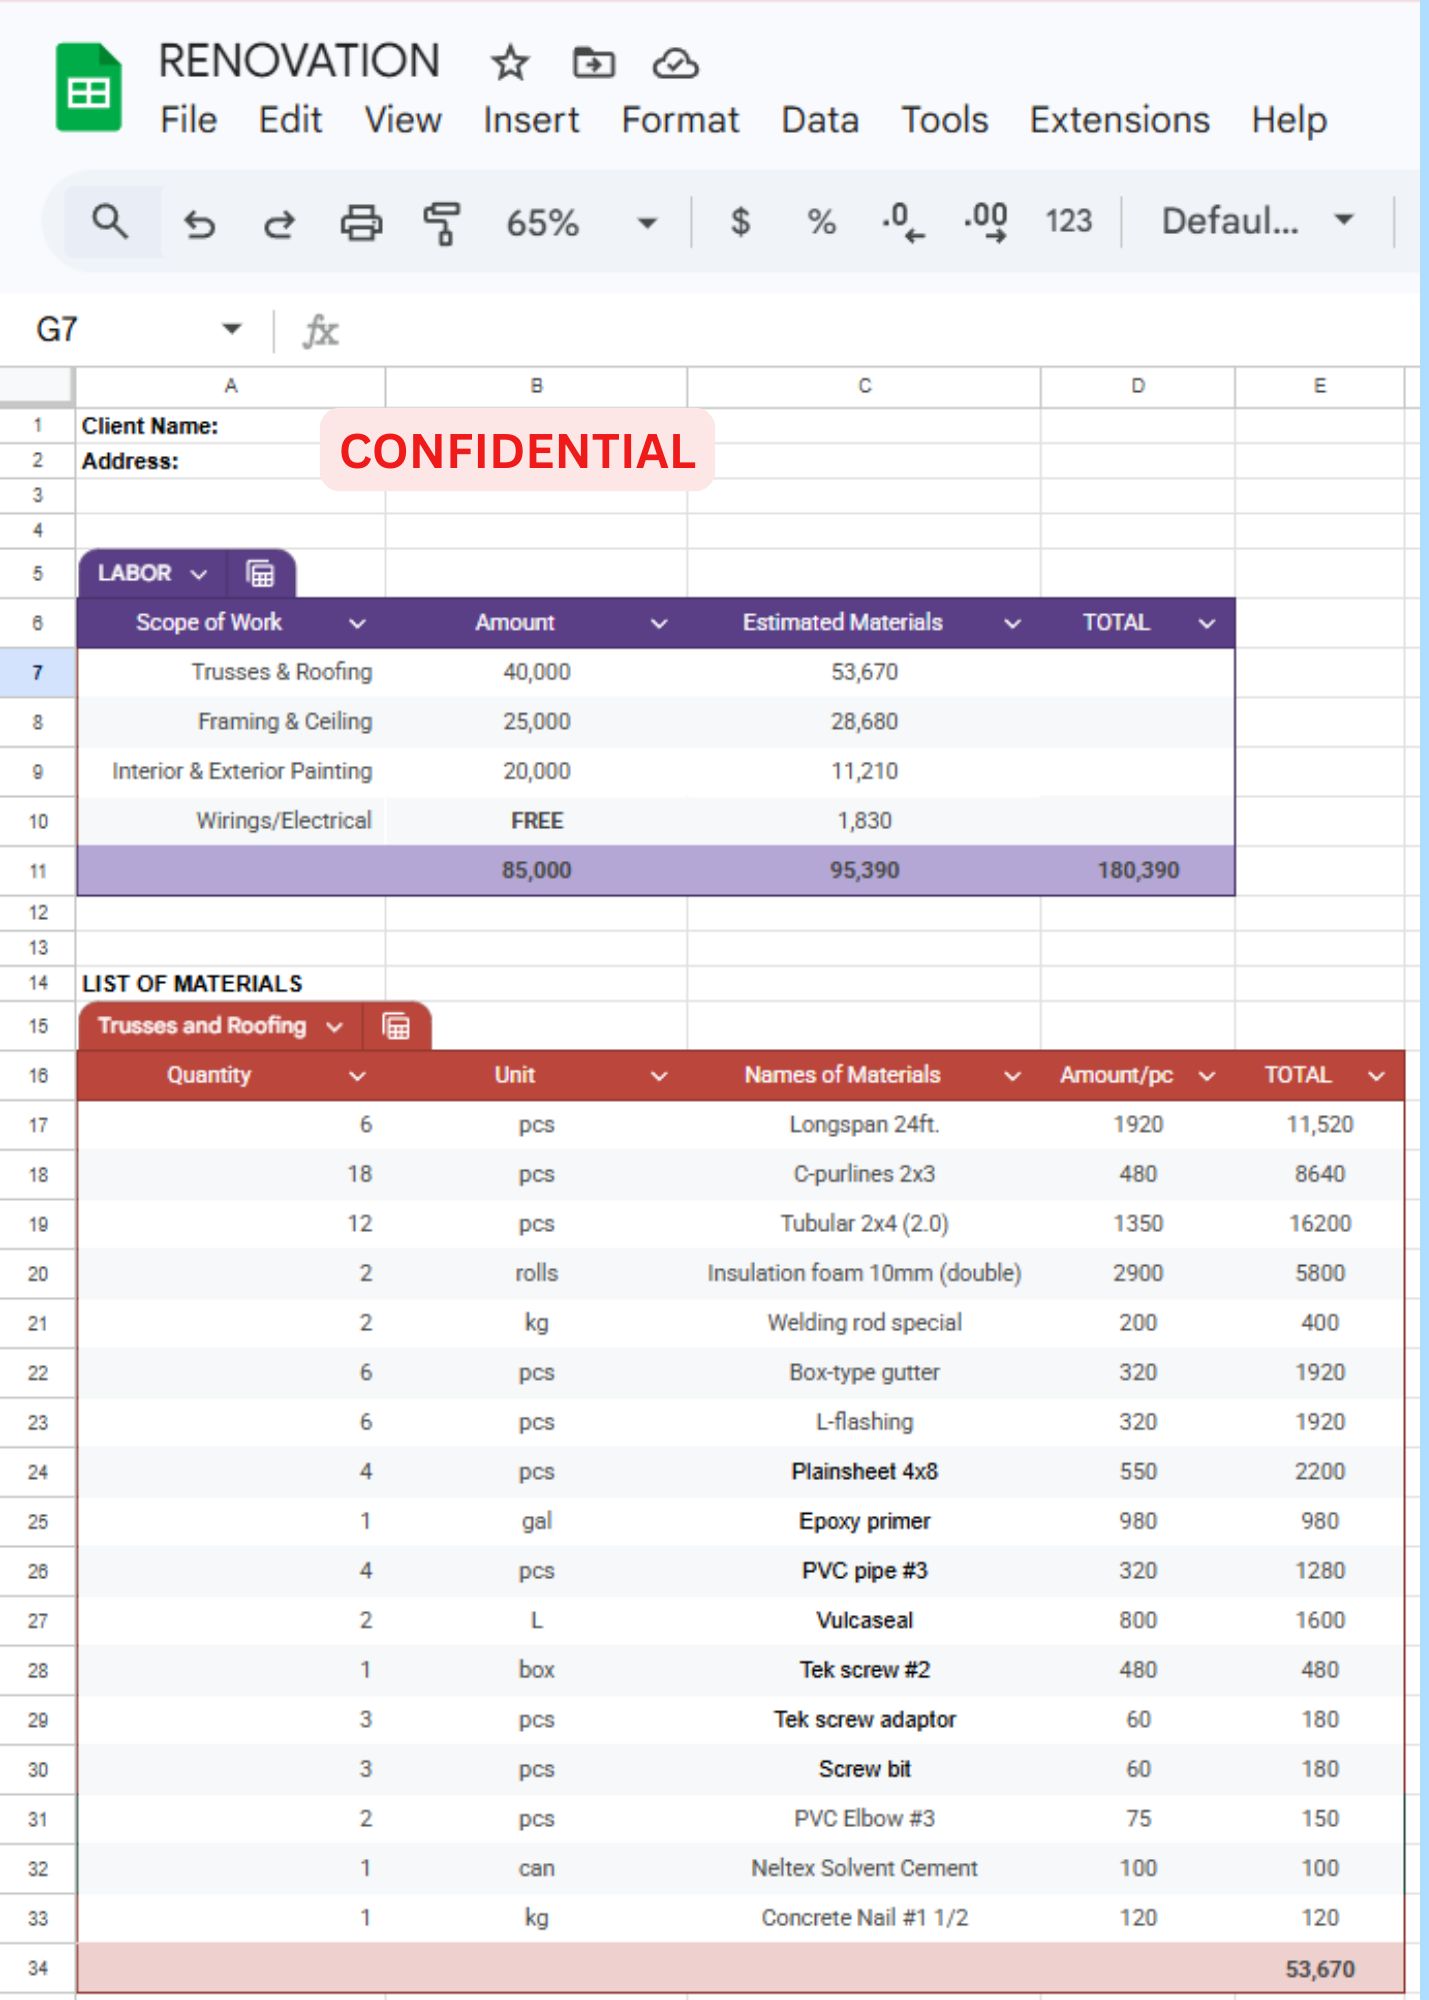The width and height of the screenshot is (1429, 2000).
Task: Open the LABOR table TOTAL column dropdown
Action: point(1207,624)
